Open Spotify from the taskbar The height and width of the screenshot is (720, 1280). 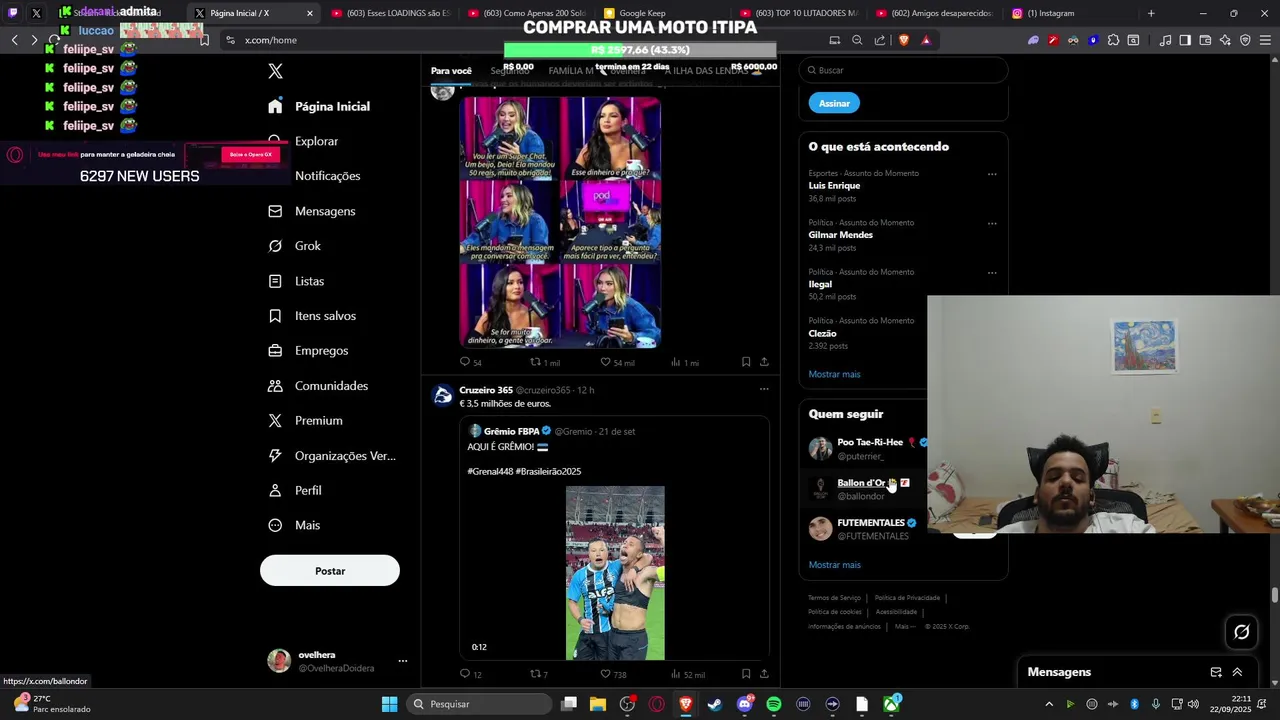pos(773,704)
